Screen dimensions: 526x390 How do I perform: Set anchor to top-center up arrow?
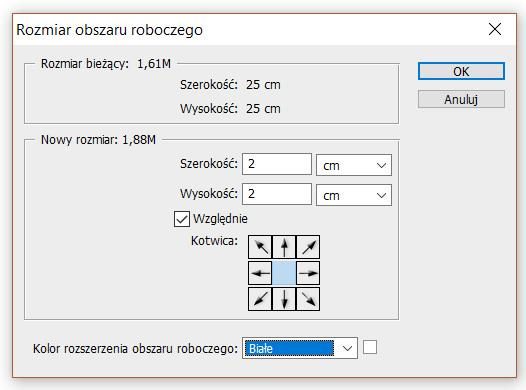[284, 247]
